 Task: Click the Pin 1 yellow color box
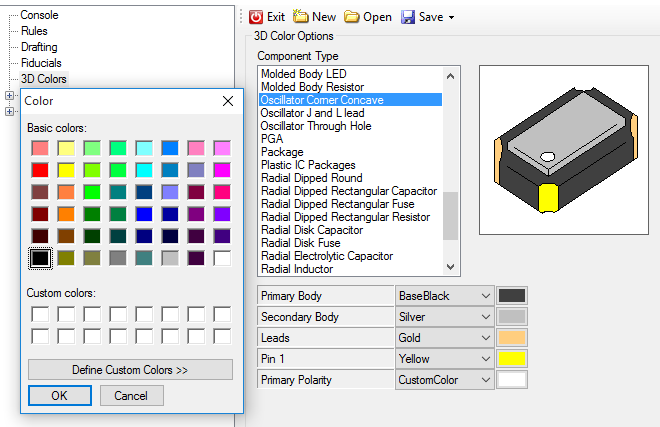click(x=512, y=358)
